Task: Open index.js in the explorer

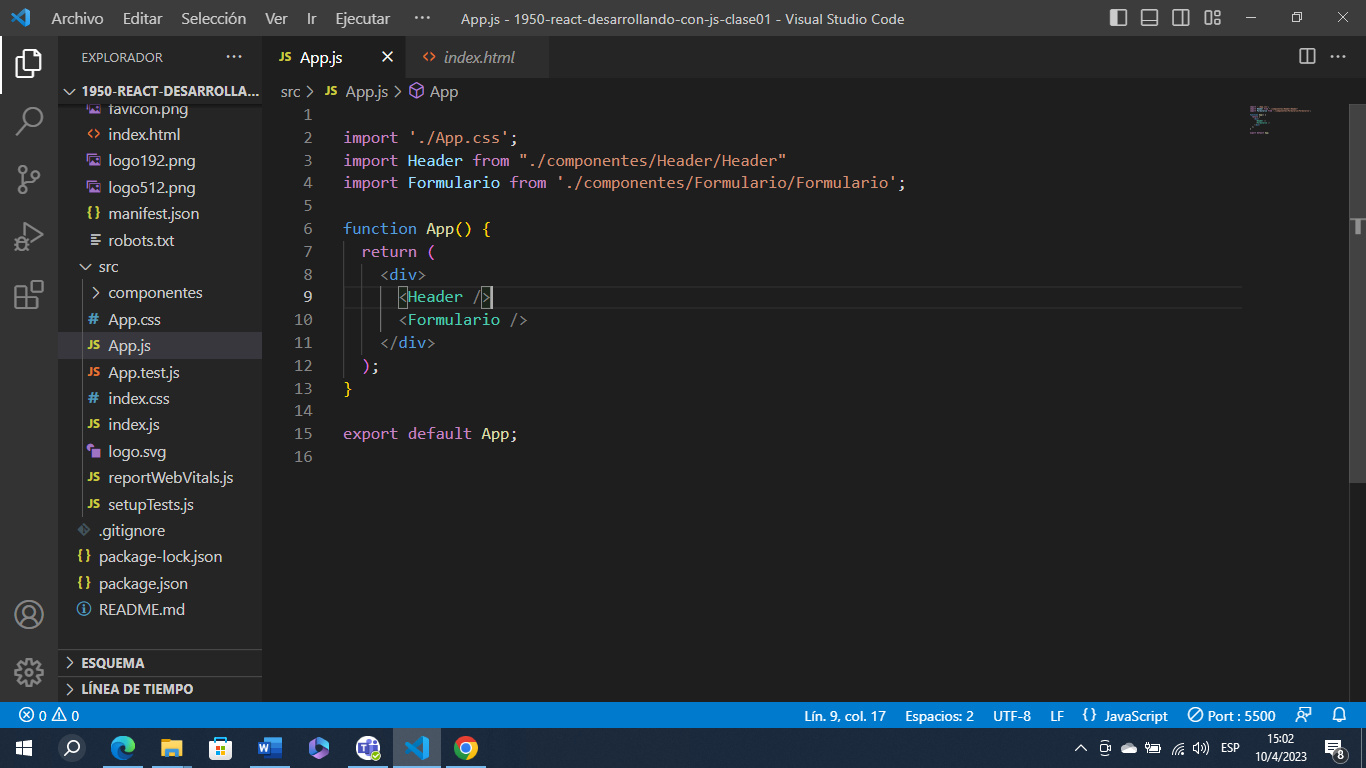Action: tap(160, 425)
